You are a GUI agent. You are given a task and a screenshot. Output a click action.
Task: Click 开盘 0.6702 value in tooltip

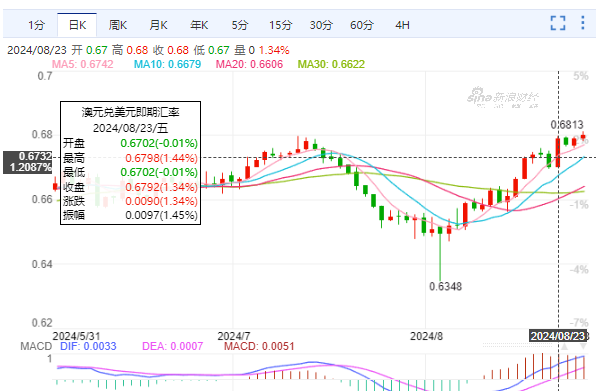coord(159,143)
